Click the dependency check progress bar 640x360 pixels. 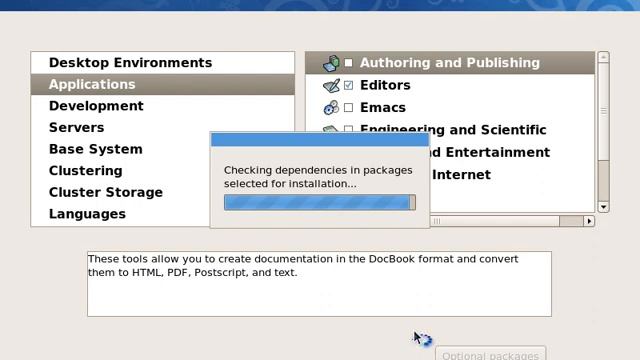click(x=320, y=202)
